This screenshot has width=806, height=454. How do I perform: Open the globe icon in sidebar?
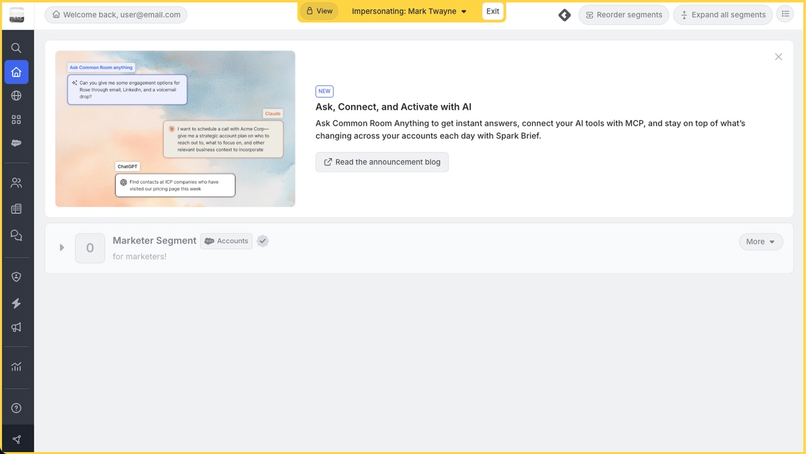16,96
